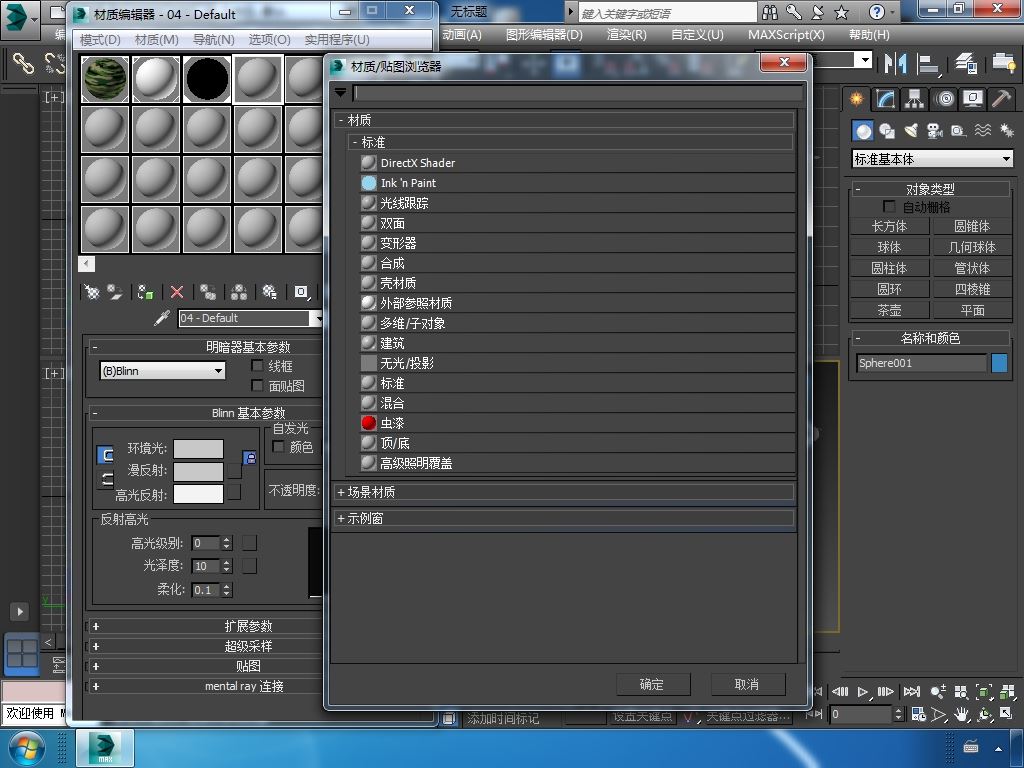The height and width of the screenshot is (768, 1024).
Task: Select the camouflage material sample sphere
Action: point(104,79)
